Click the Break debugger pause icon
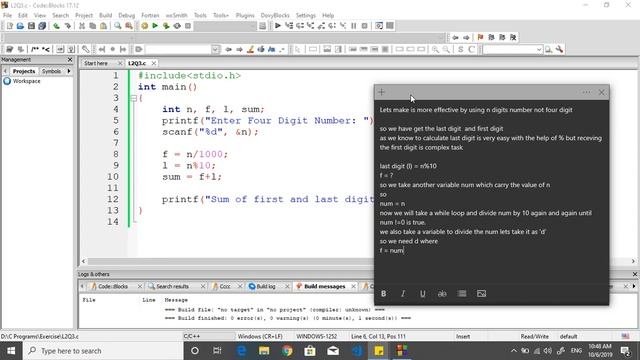 point(354,26)
